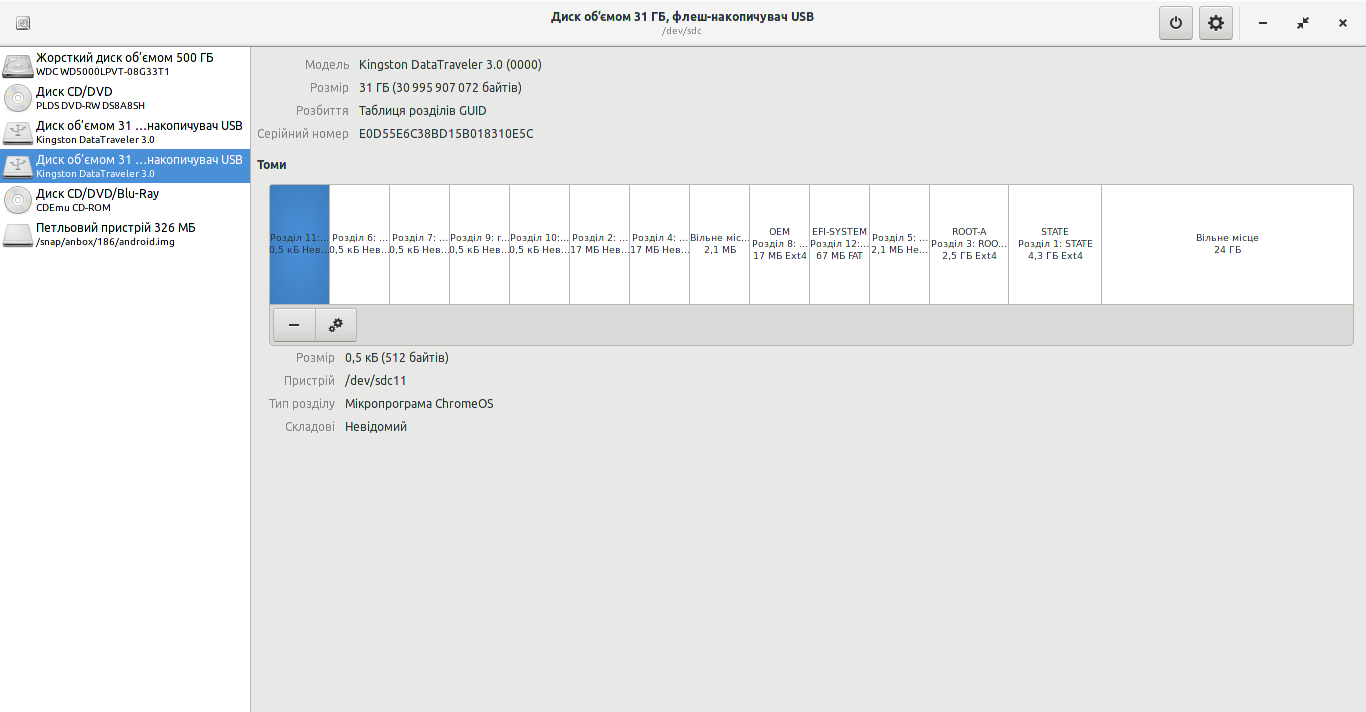Select the OEM partition 17 MB Ext4
Image resolution: width=1366 pixels, height=712 pixels.
pos(779,244)
